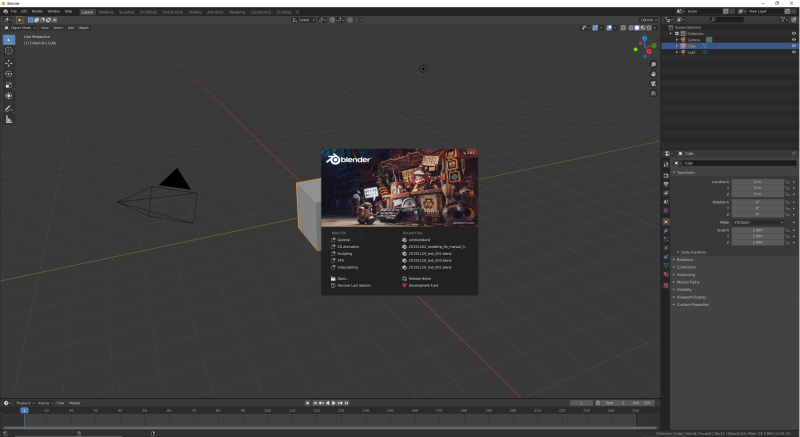Image resolution: width=800 pixels, height=437 pixels.
Task: Toggle visibility of the Light object
Action: (793, 52)
